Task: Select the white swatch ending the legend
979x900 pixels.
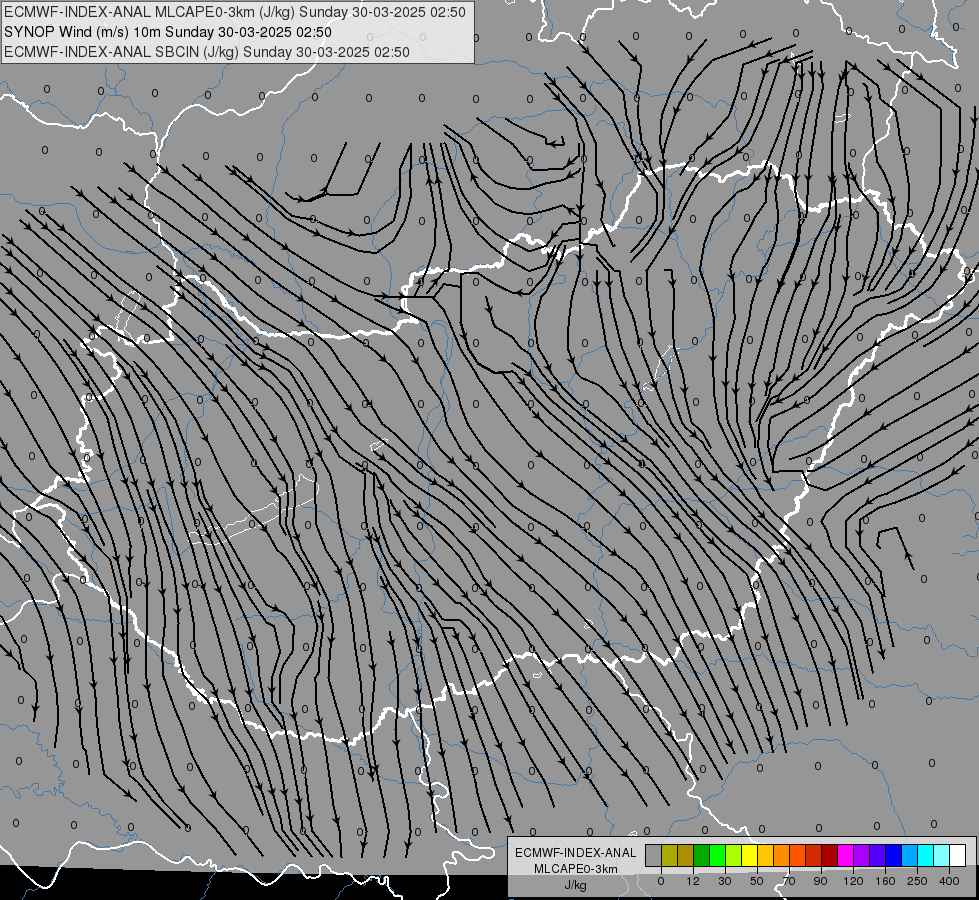Action: point(957,855)
